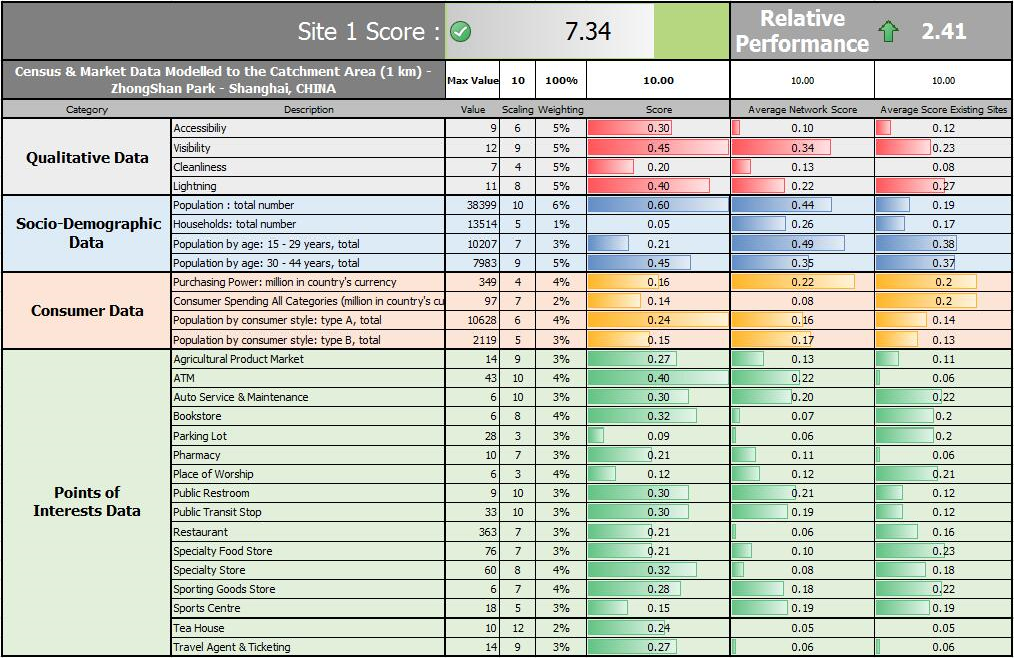This screenshot has width=1014, height=658.
Task: Click the Tea House description cell
Action: pyautogui.click(x=308, y=628)
